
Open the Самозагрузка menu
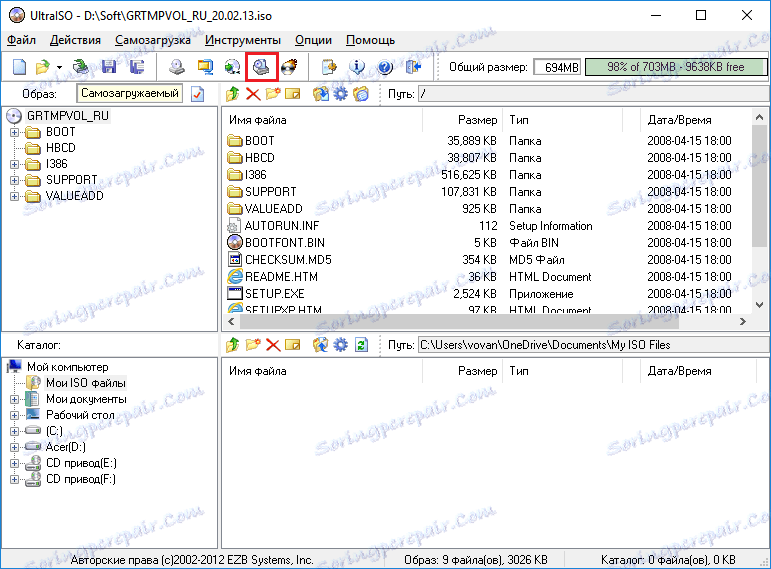click(x=152, y=40)
